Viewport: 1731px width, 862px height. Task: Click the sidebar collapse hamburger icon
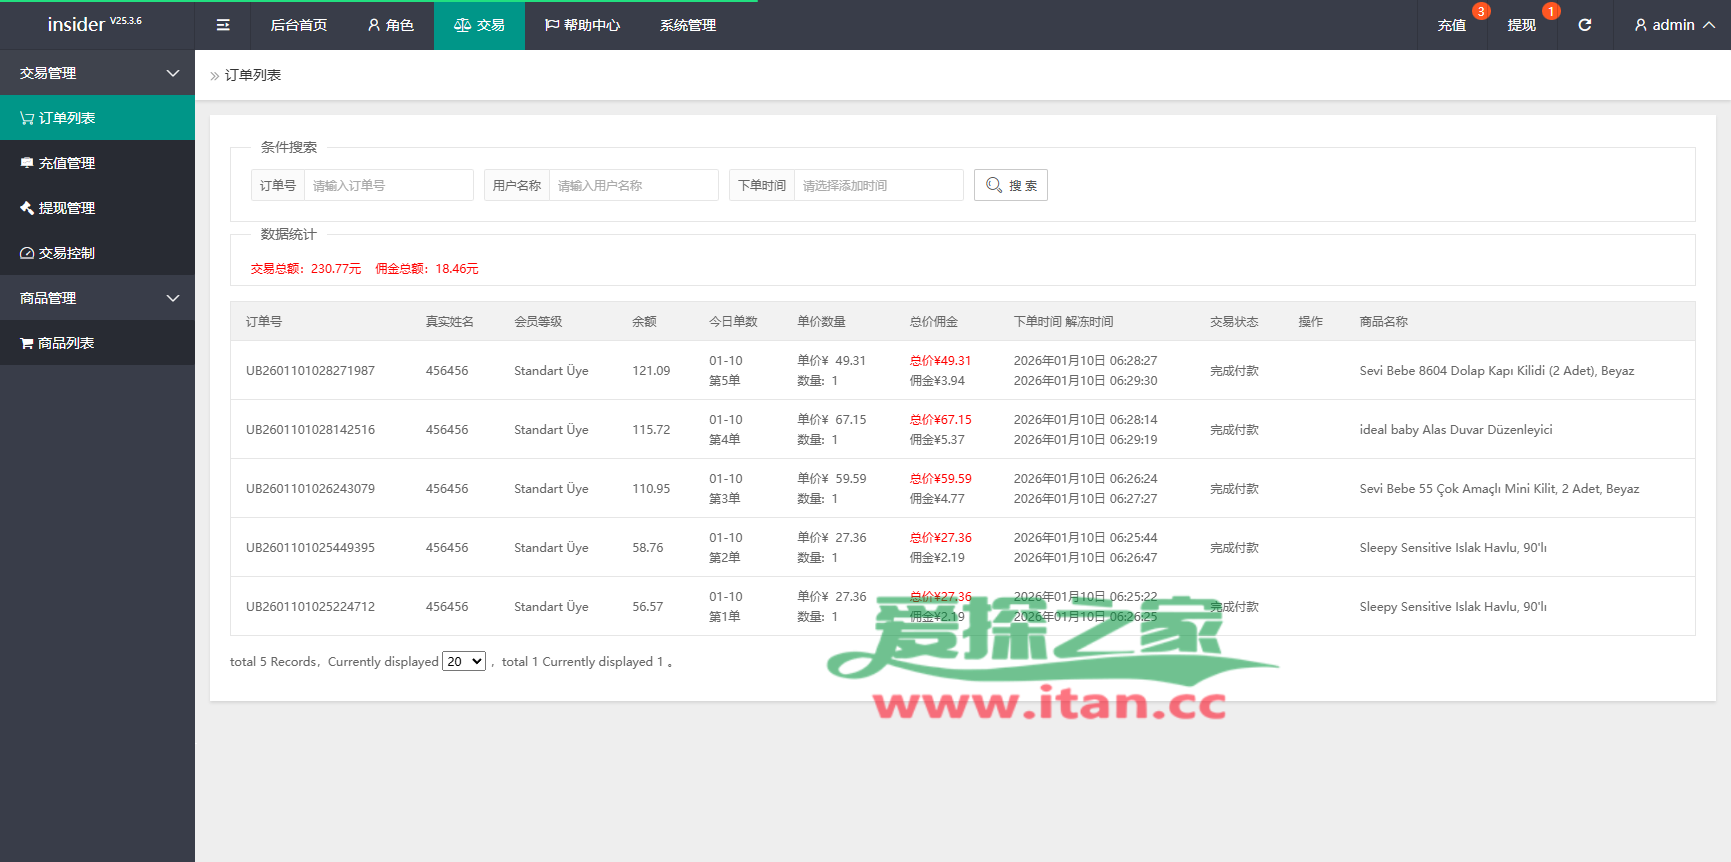pos(223,25)
